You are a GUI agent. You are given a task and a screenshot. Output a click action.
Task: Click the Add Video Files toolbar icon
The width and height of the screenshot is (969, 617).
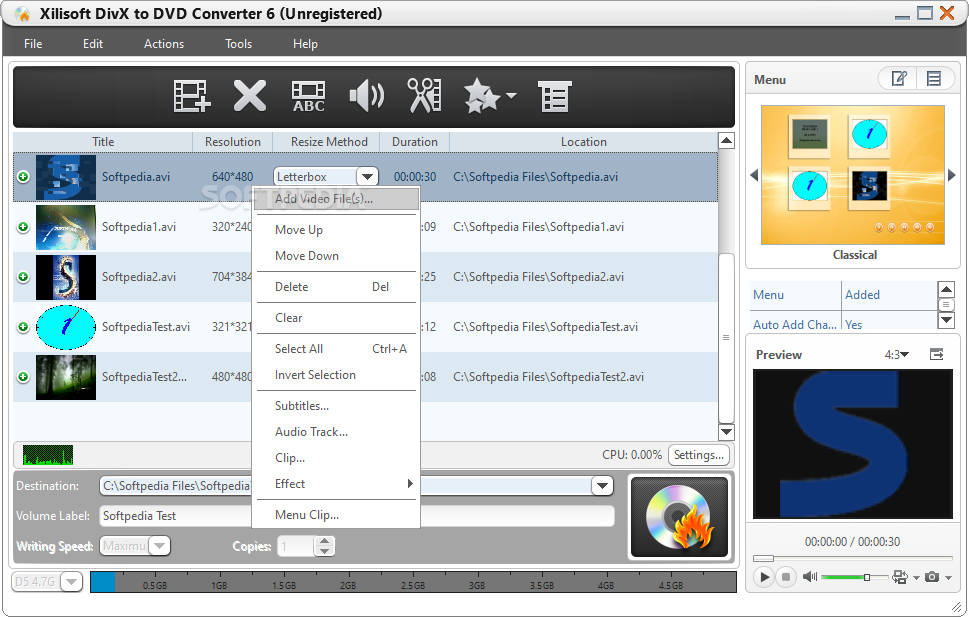coord(192,96)
